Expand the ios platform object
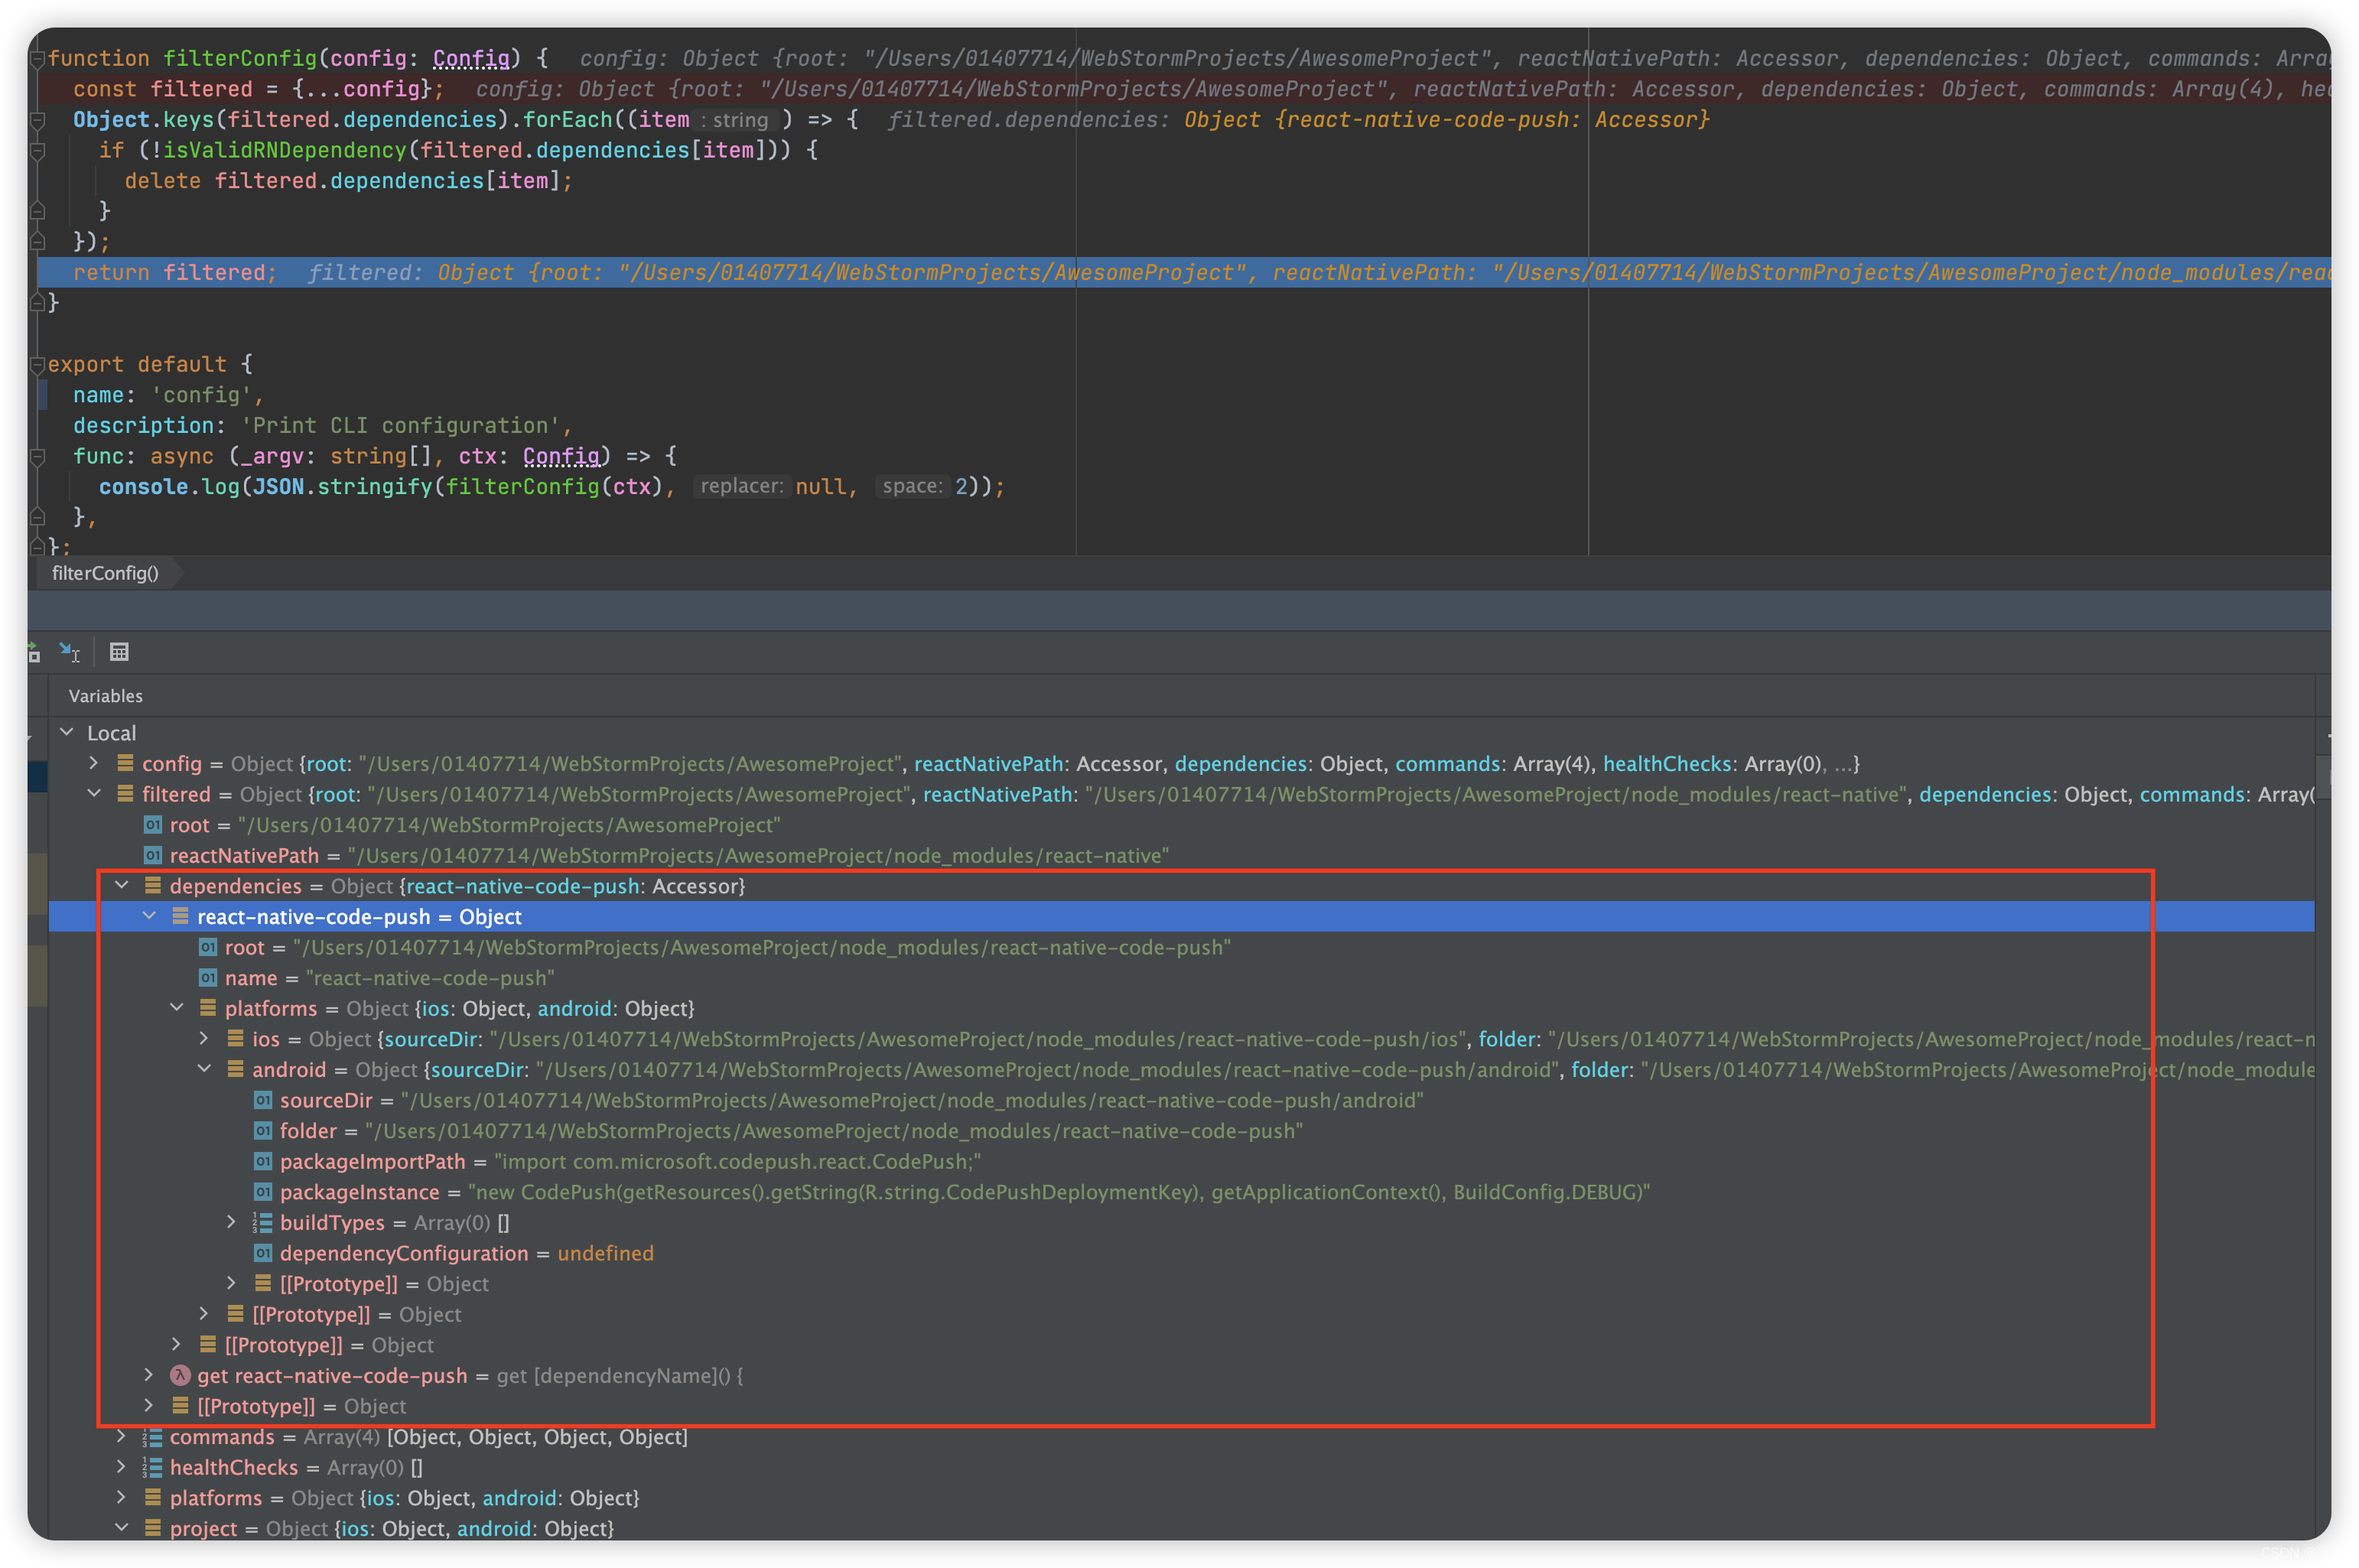 click(x=204, y=1039)
